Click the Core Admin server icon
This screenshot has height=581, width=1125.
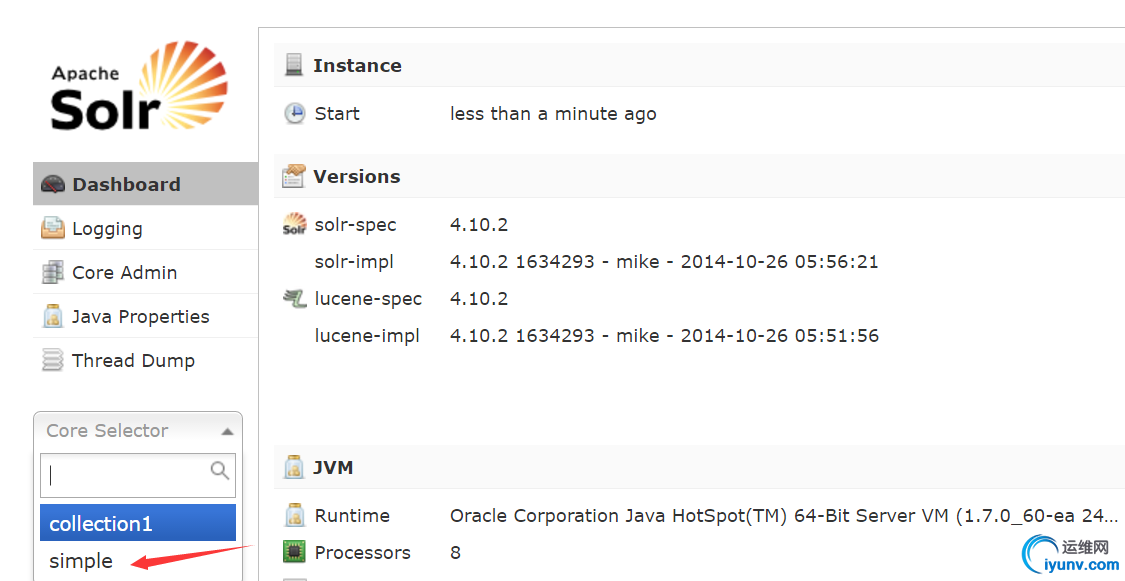click(53, 273)
